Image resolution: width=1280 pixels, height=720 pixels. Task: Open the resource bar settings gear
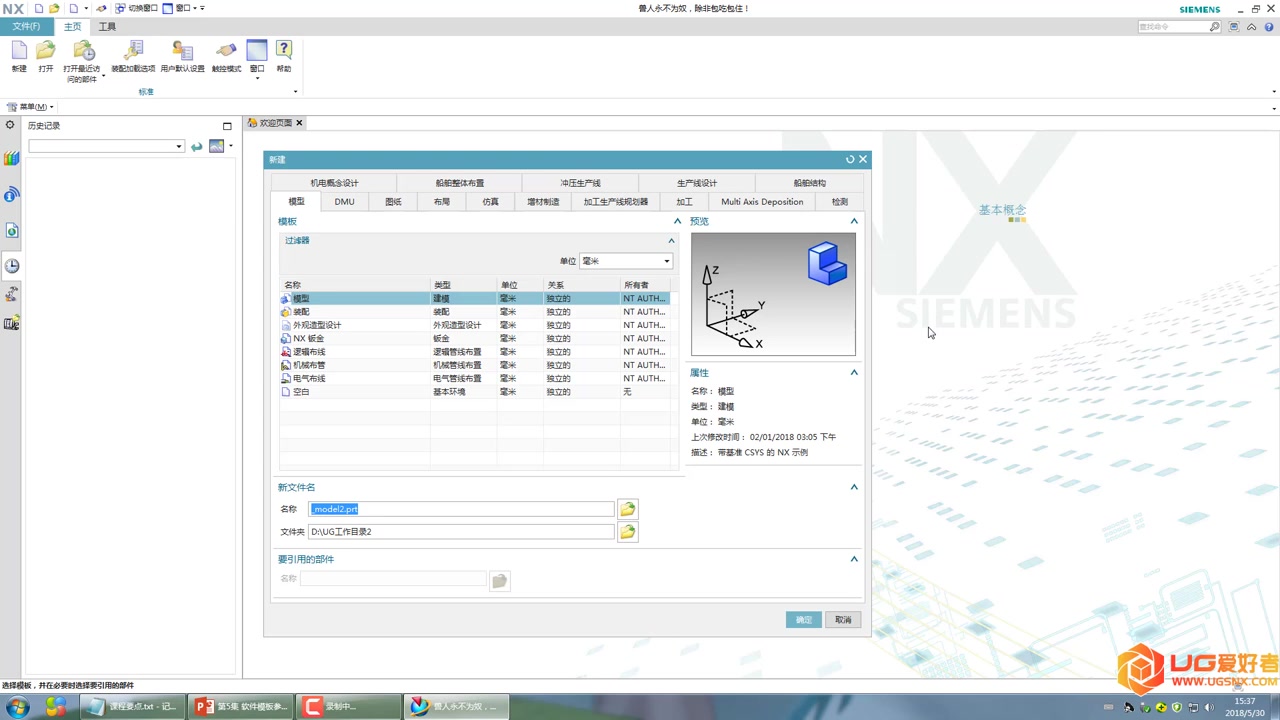10,125
